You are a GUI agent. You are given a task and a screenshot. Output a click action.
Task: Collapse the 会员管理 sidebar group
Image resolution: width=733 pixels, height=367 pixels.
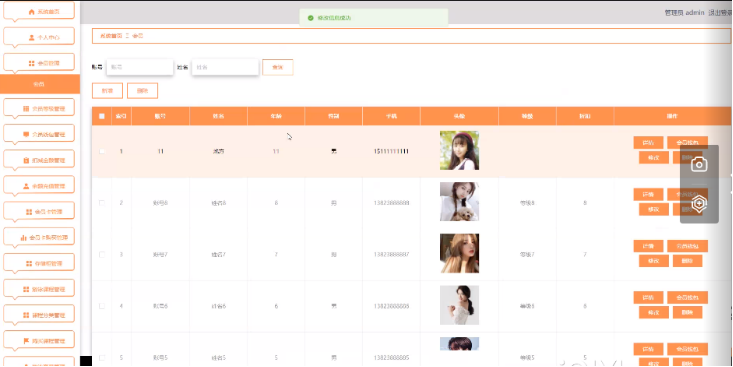point(39,63)
